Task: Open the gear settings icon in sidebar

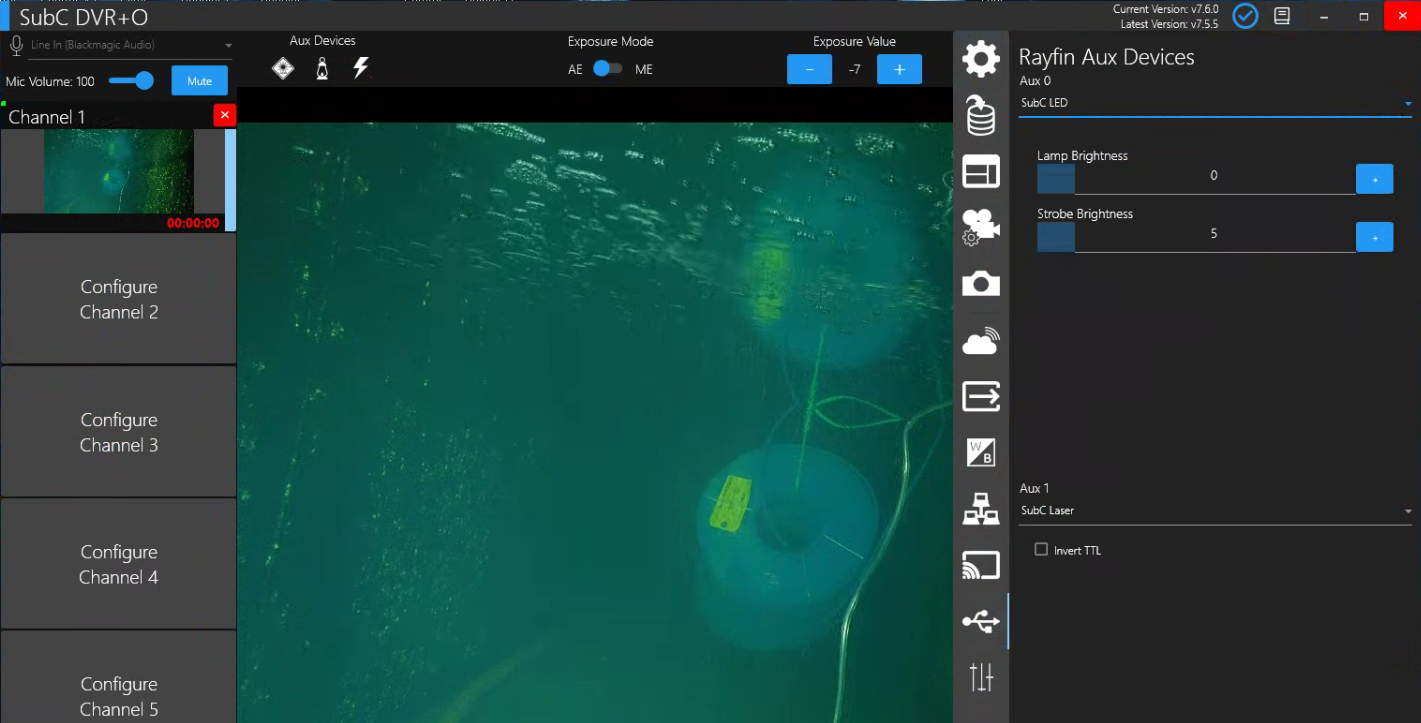Action: pyautogui.click(x=980, y=60)
